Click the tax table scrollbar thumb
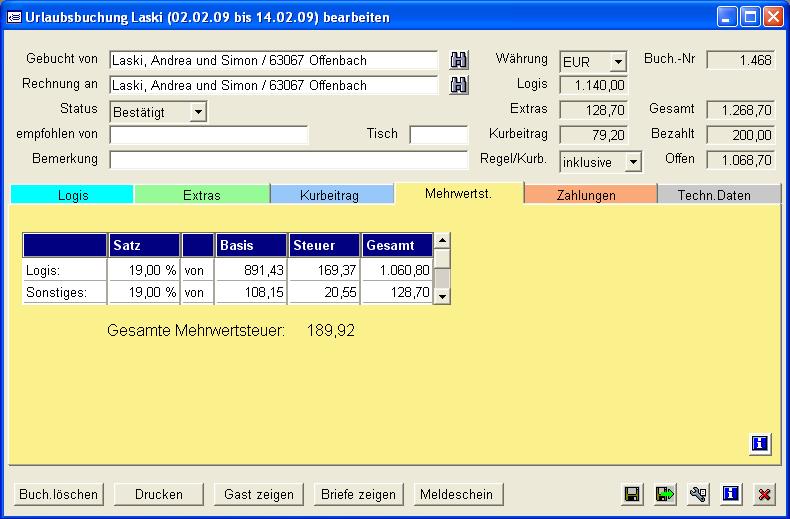Image resolution: width=790 pixels, height=519 pixels. (x=442, y=258)
